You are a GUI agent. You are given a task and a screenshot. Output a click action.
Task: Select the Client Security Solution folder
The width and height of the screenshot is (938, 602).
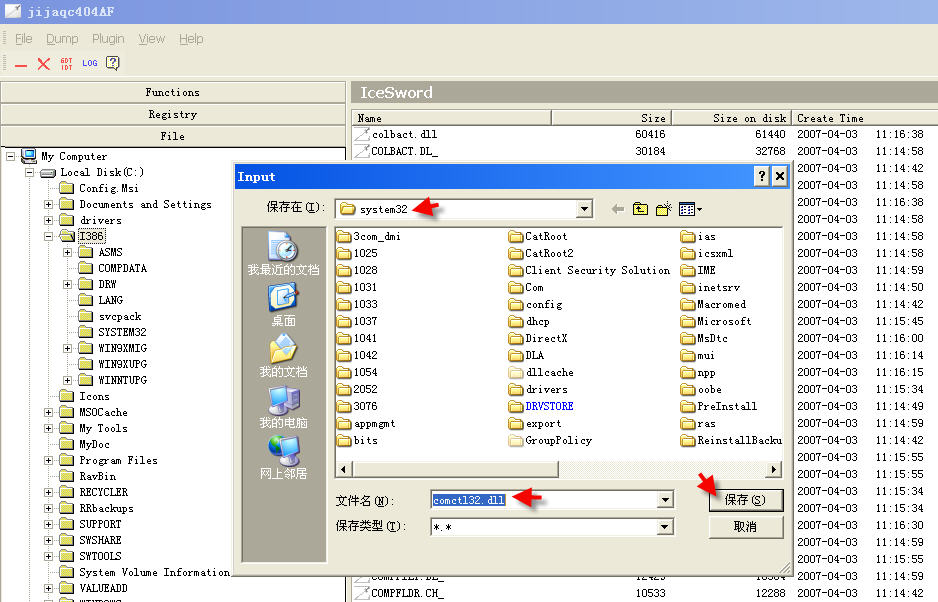coord(589,270)
